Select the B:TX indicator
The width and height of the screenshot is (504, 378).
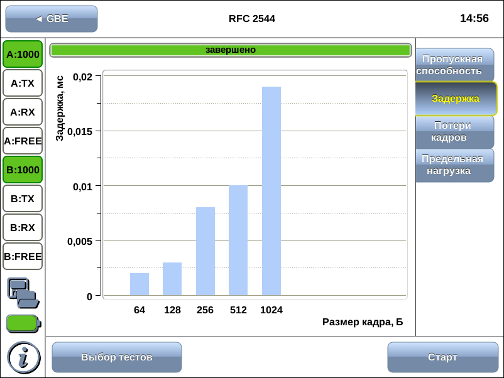[x=23, y=198]
